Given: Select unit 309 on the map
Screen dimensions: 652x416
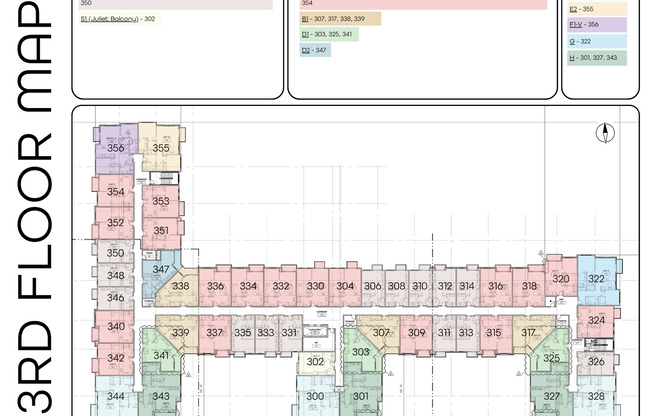Looking at the screenshot, I should pyautogui.click(x=416, y=333).
